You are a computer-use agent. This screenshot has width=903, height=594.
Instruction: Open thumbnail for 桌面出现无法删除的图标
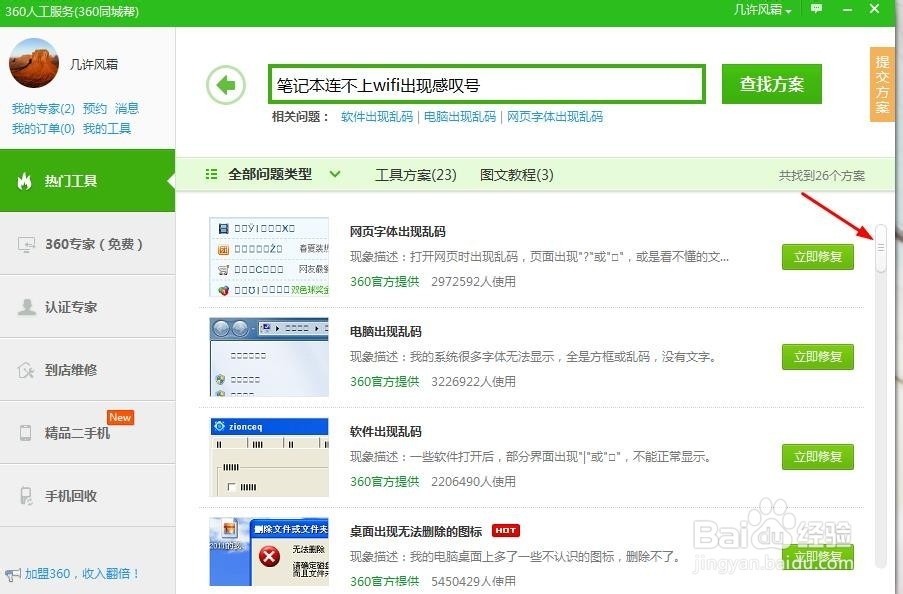pos(269,552)
